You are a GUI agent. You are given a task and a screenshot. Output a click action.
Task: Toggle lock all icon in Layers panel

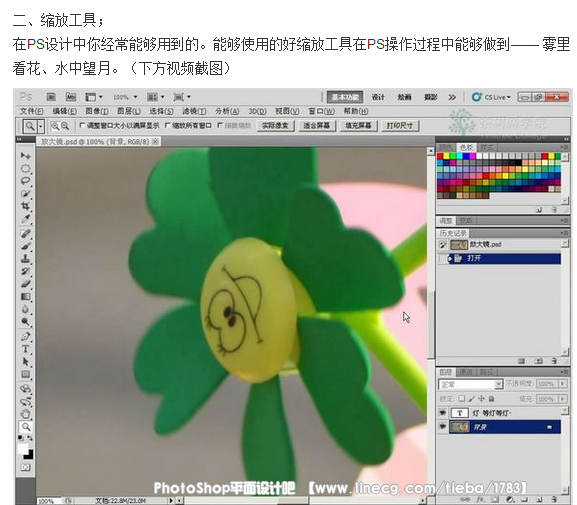(492, 399)
